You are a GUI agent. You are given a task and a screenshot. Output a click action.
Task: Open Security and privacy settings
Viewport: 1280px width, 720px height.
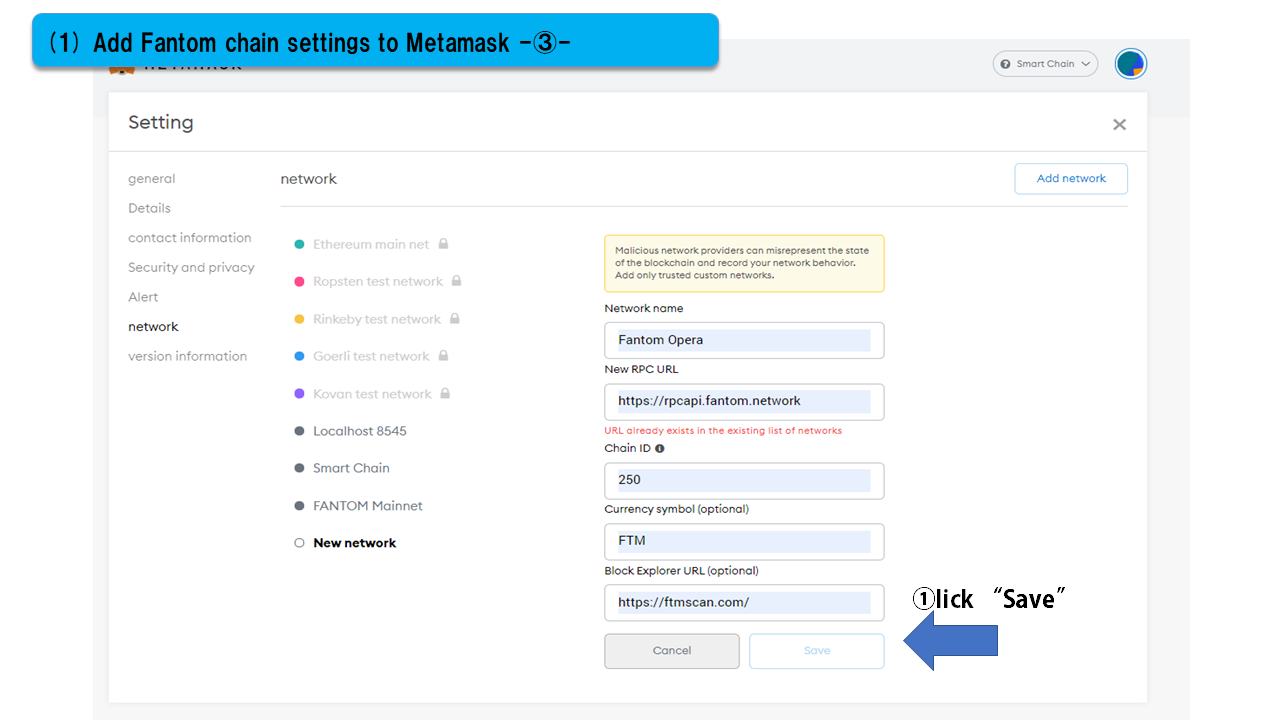coord(191,267)
